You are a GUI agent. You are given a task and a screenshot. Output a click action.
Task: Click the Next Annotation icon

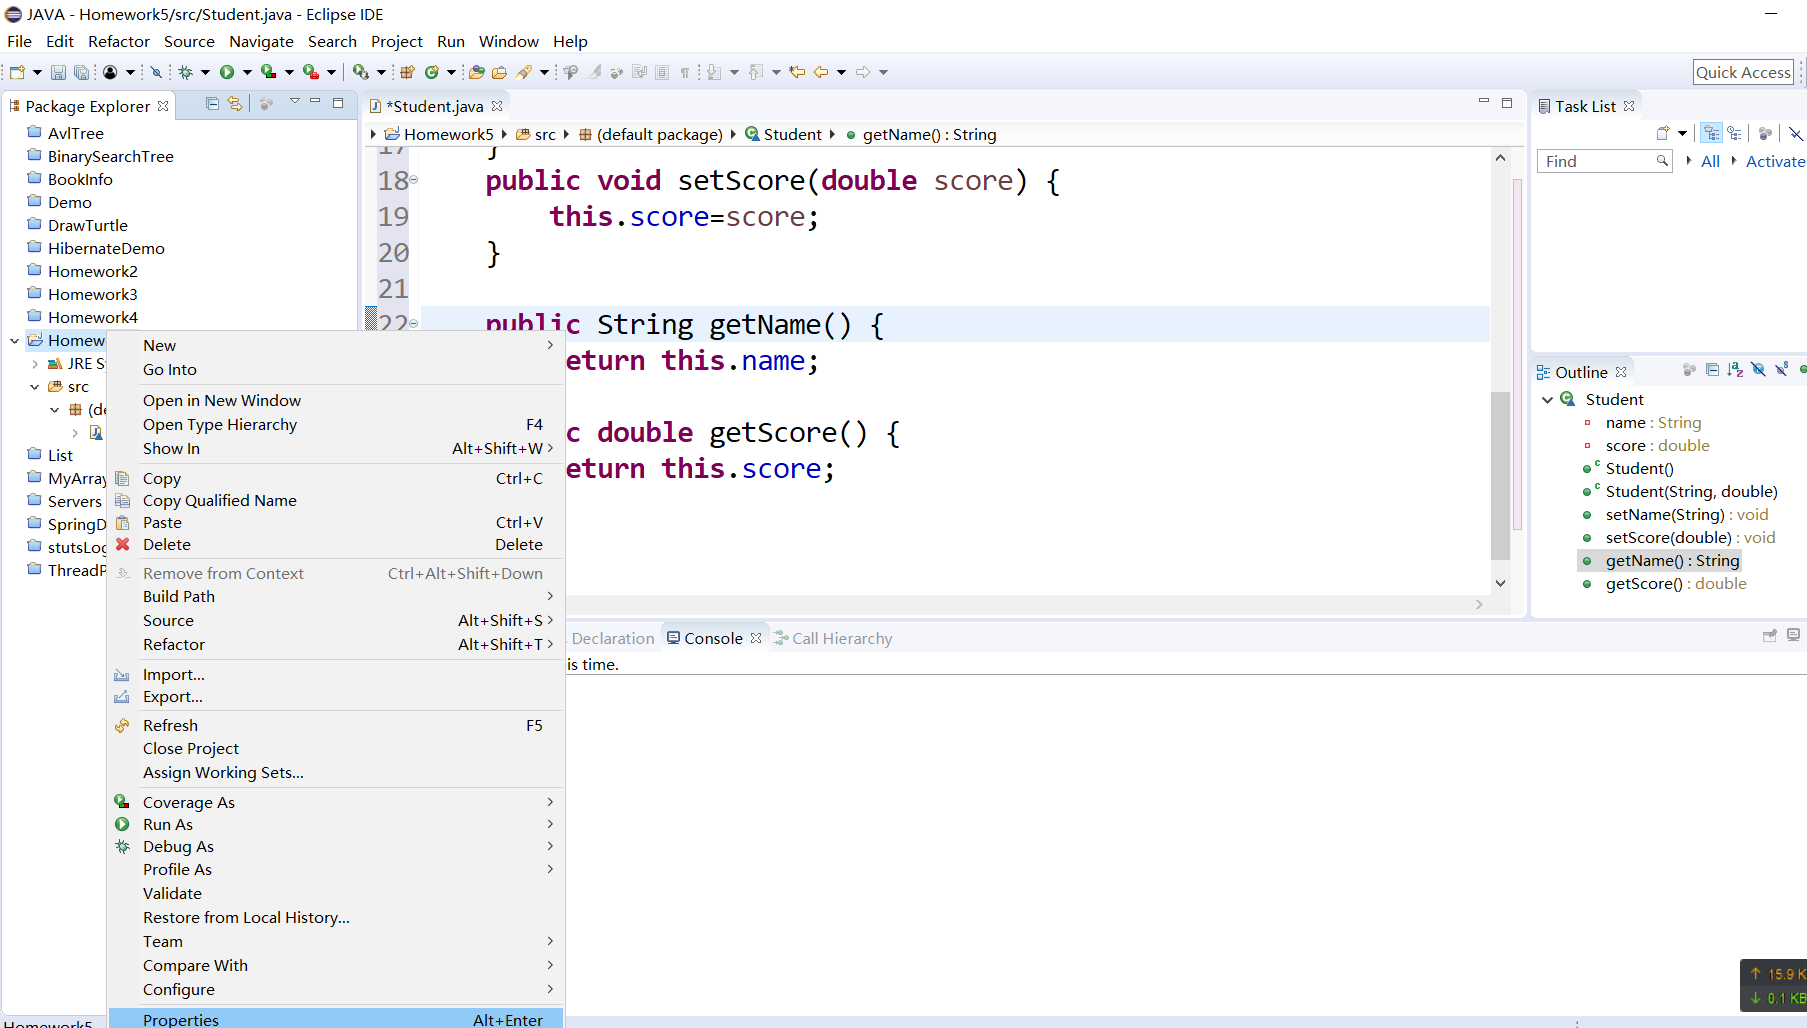pos(714,72)
